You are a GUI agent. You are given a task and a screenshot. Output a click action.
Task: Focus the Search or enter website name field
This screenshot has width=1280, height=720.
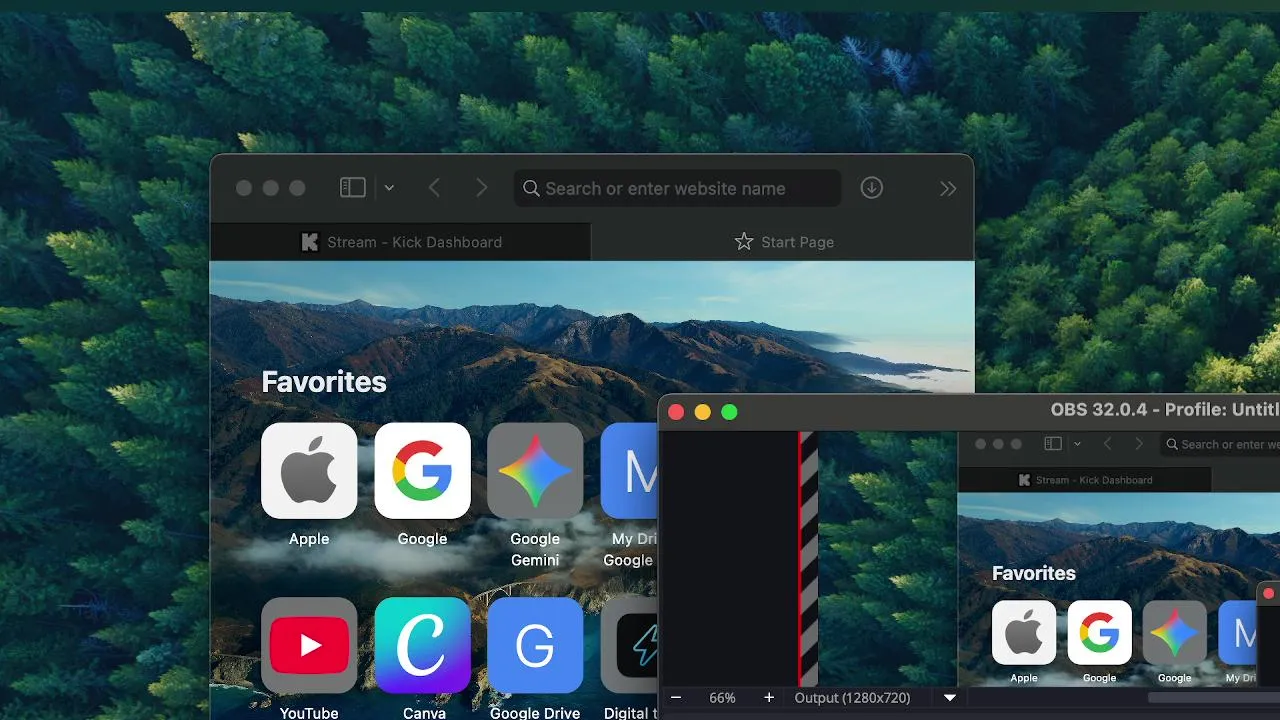[x=677, y=188]
